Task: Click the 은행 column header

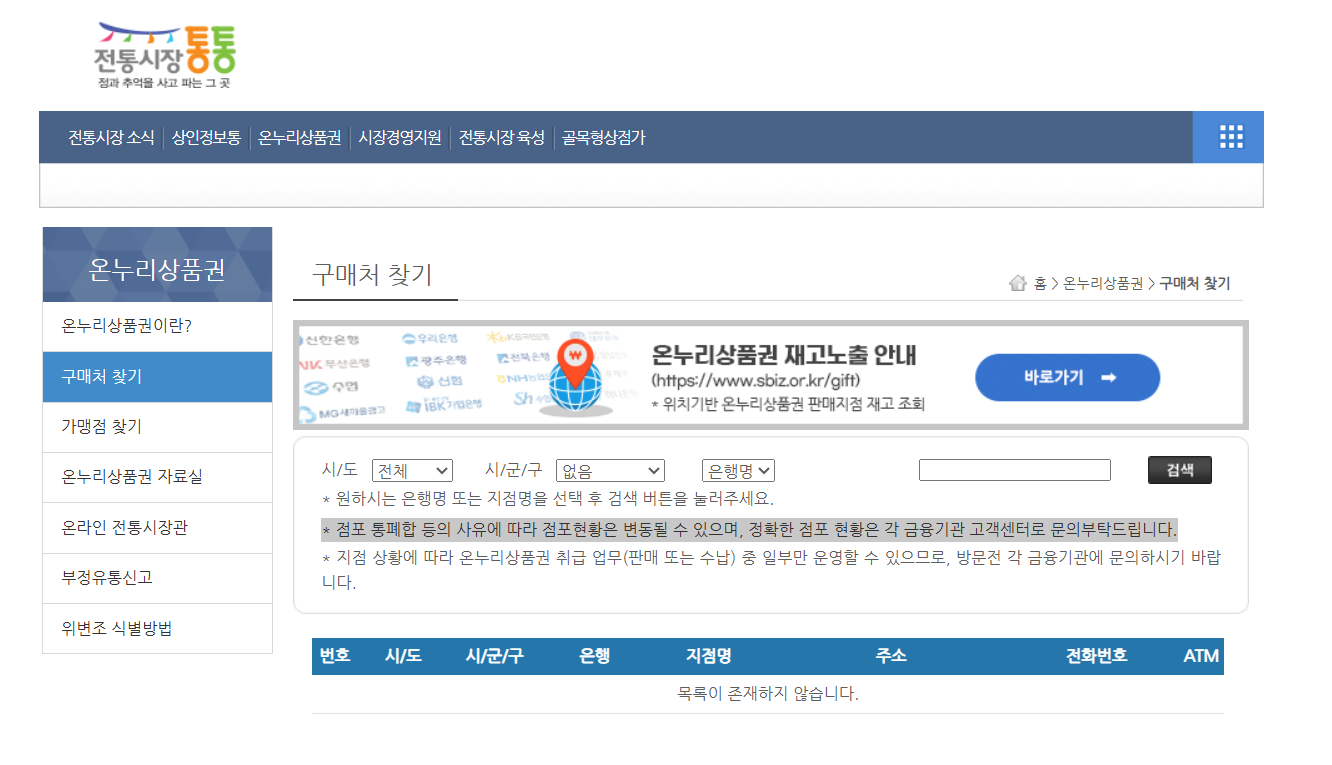Action: 595,656
